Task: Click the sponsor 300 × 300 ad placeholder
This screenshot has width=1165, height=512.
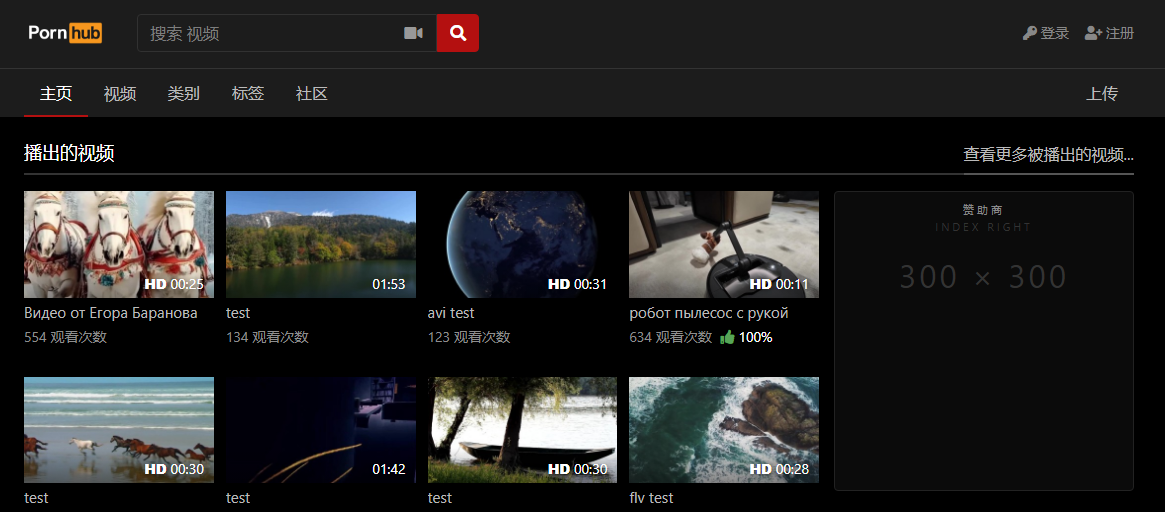Action: pos(984,341)
